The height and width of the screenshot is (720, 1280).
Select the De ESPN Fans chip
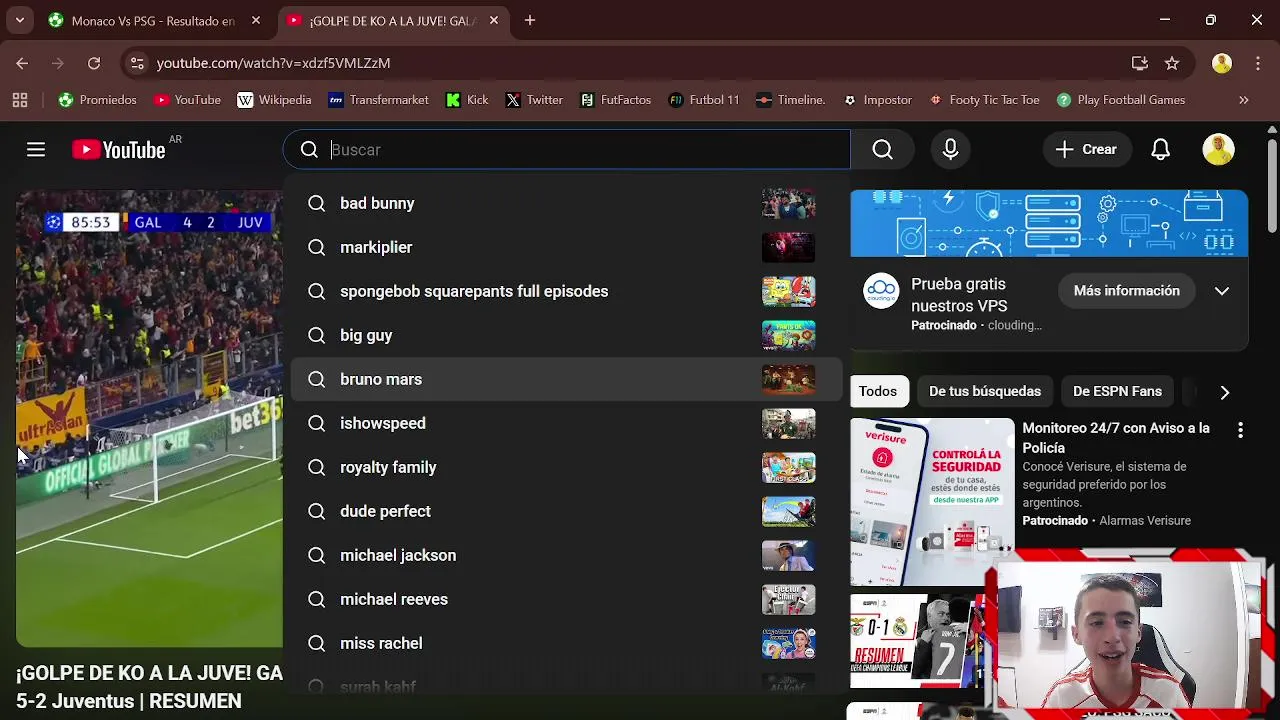click(x=1117, y=391)
